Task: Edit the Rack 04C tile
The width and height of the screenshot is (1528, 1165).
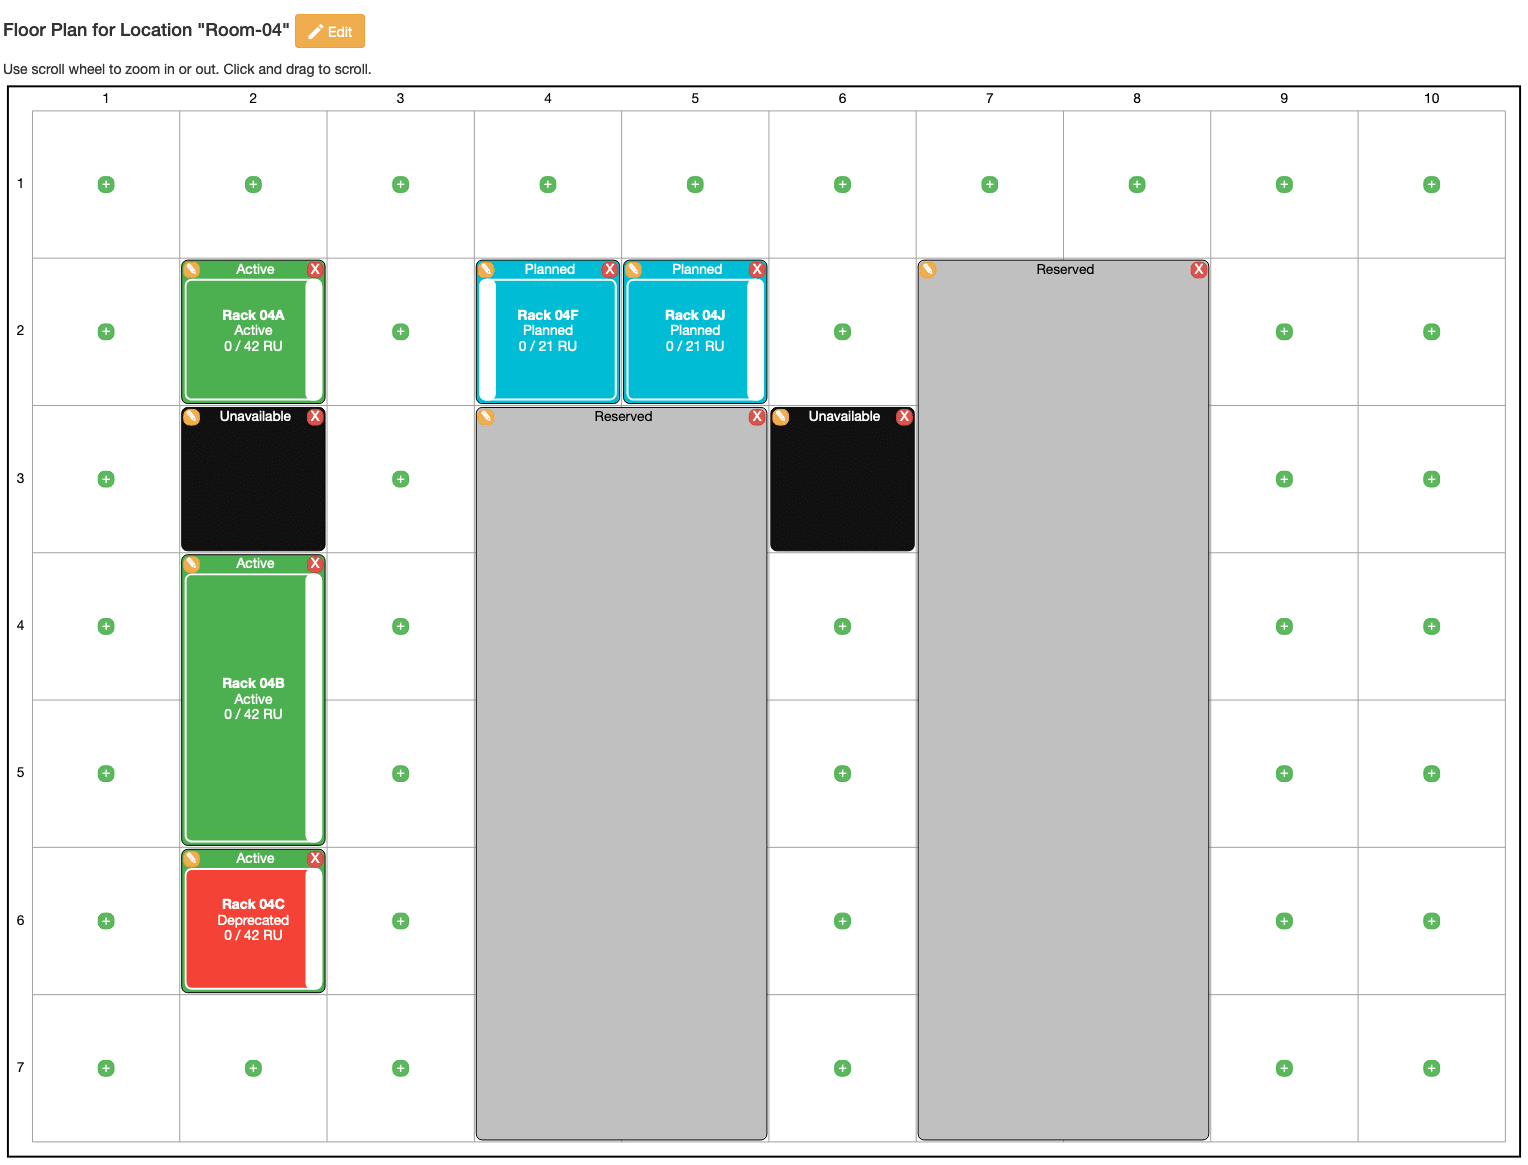Action: click(x=192, y=859)
